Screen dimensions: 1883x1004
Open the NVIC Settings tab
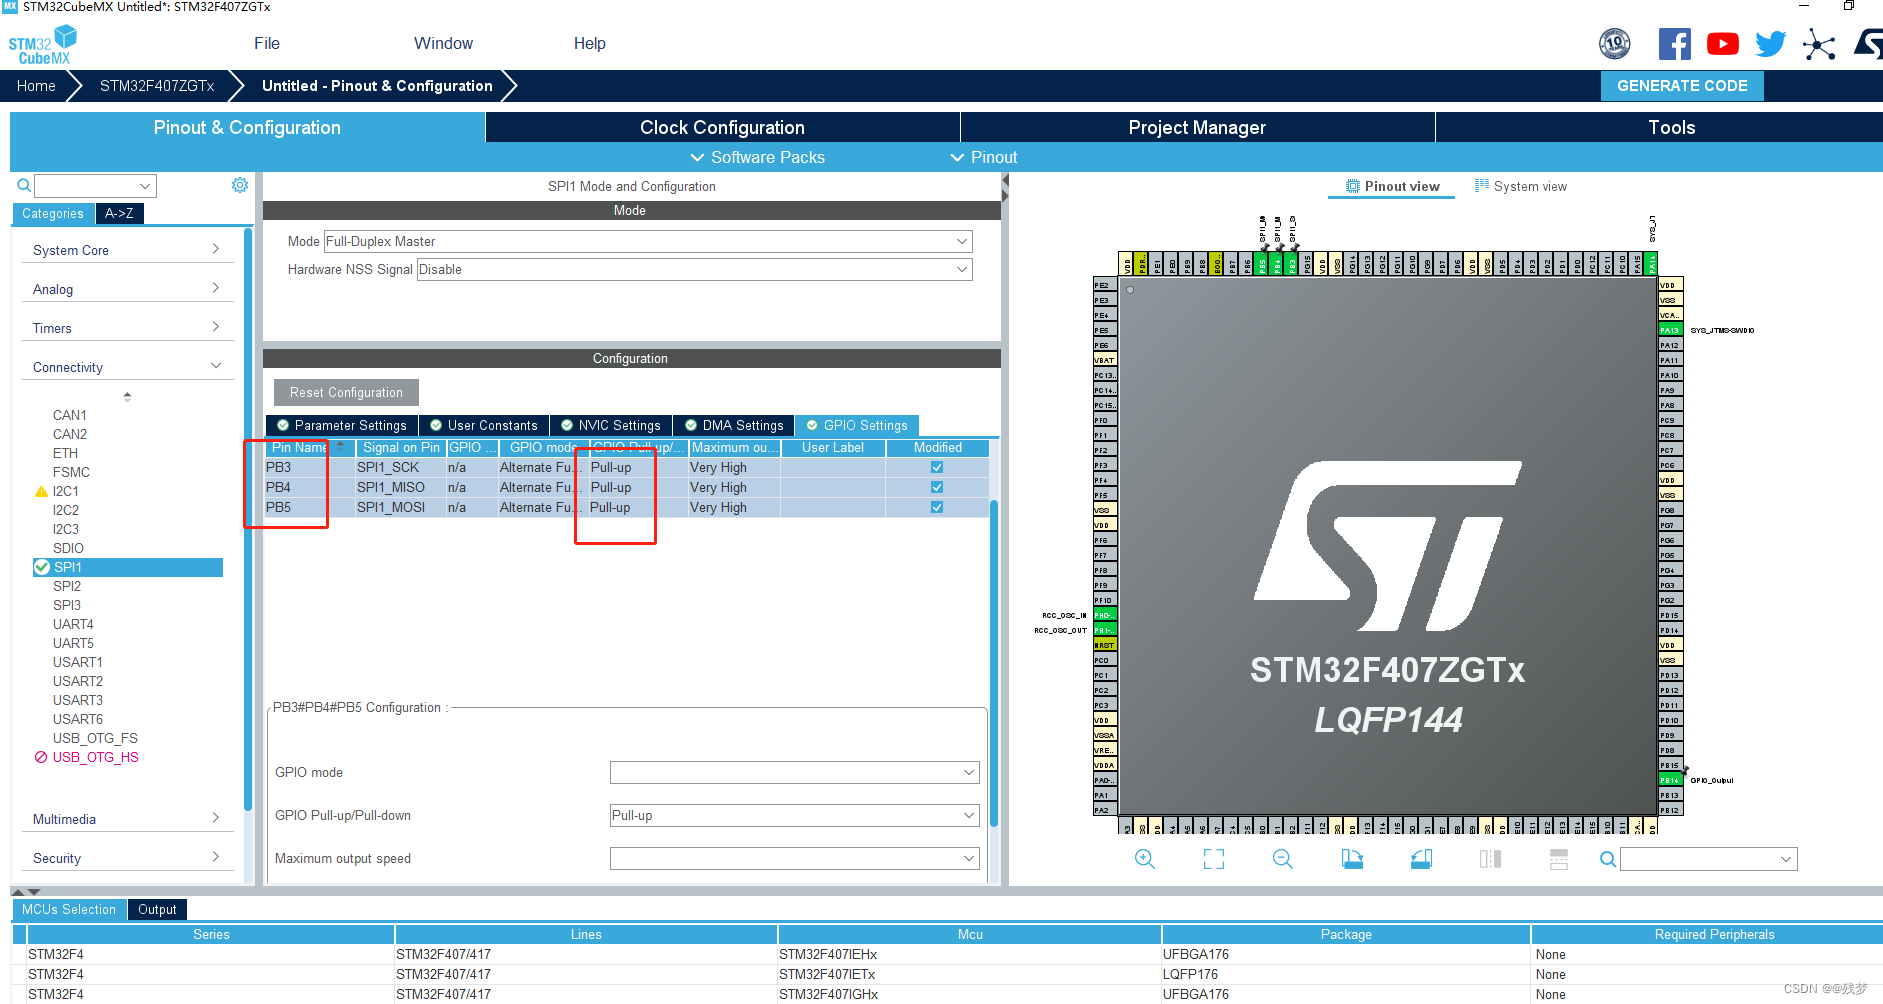pyautogui.click(x=611, y=425)
